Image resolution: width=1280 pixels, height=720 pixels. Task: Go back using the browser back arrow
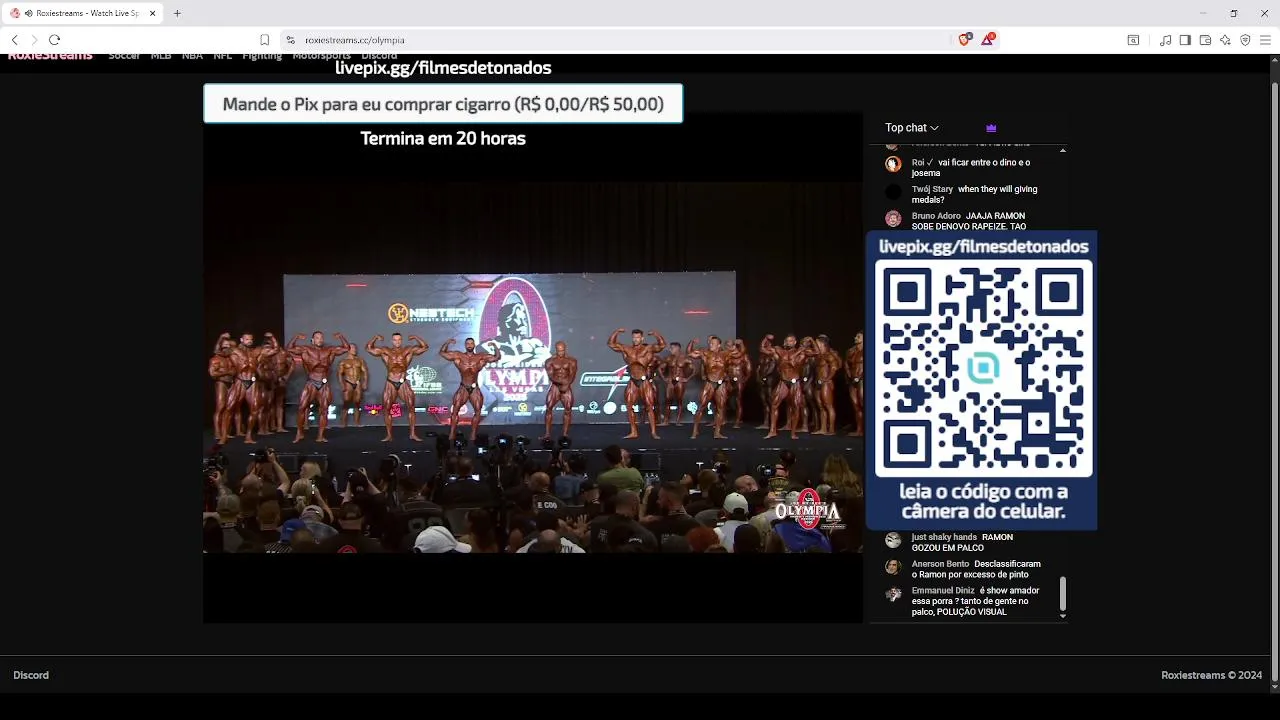point(14,40)
